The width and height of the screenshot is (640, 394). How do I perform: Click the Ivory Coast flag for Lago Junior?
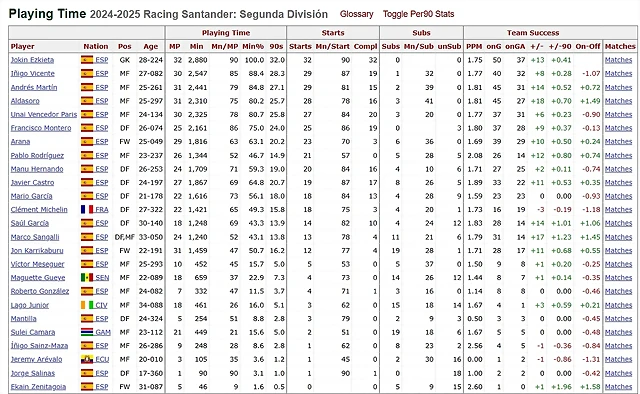click(87, 305)
